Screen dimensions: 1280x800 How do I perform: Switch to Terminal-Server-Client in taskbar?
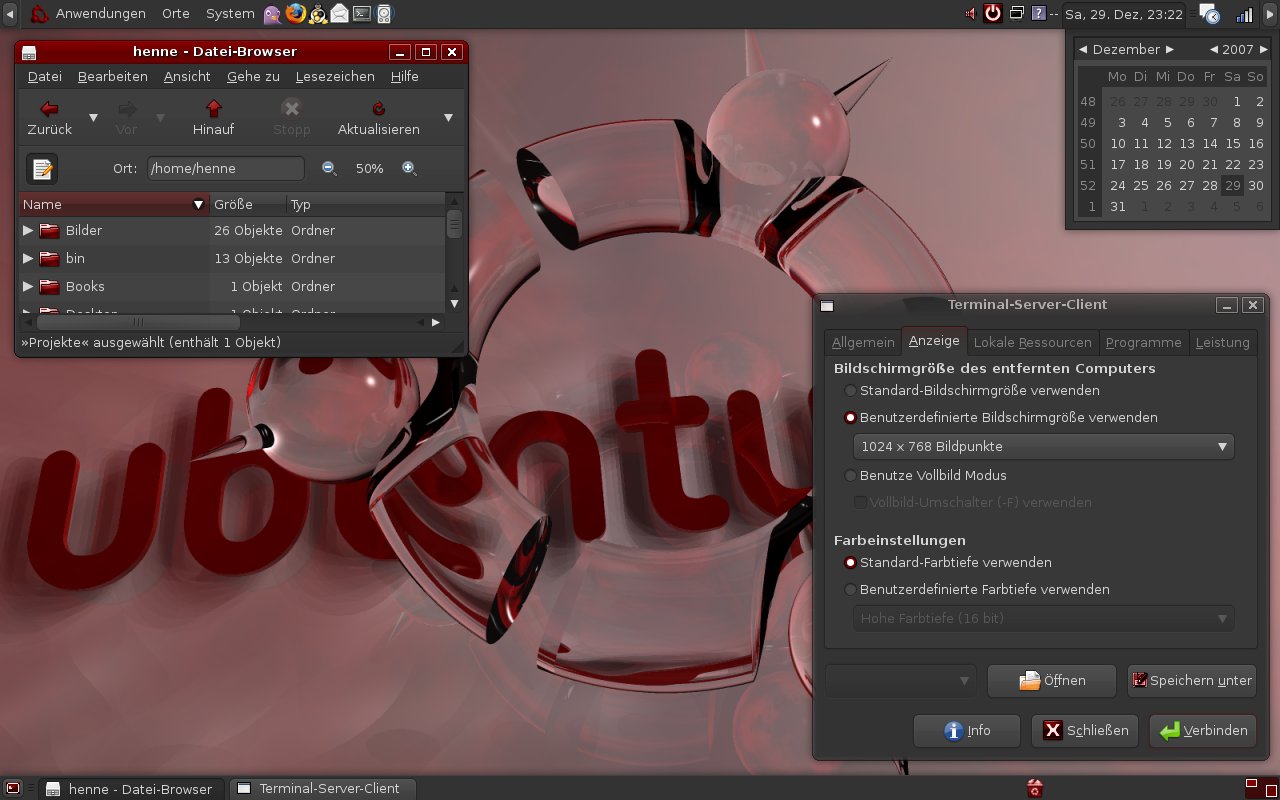pyautogui.click(x=322, y=788)
